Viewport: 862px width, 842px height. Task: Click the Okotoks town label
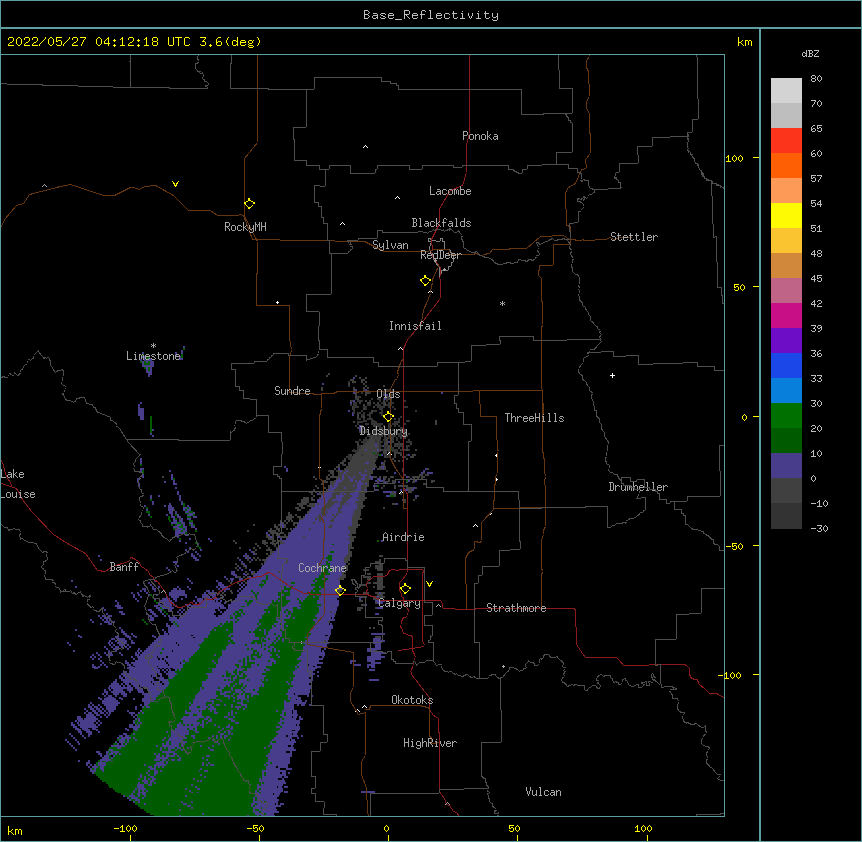(x=412, y=700)
